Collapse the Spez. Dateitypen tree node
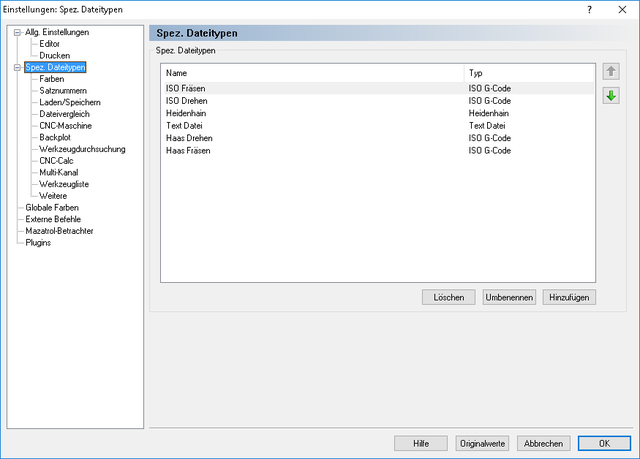This screenshot has width=640, height=459. click(x=17, y=67)
